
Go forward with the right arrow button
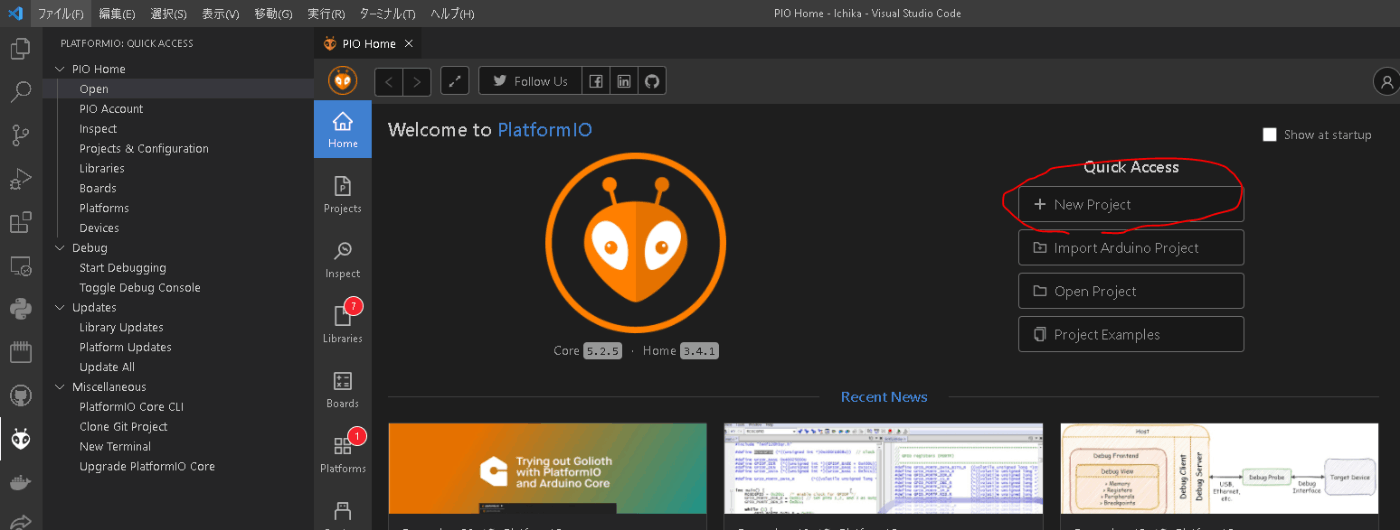click(417, 81)
